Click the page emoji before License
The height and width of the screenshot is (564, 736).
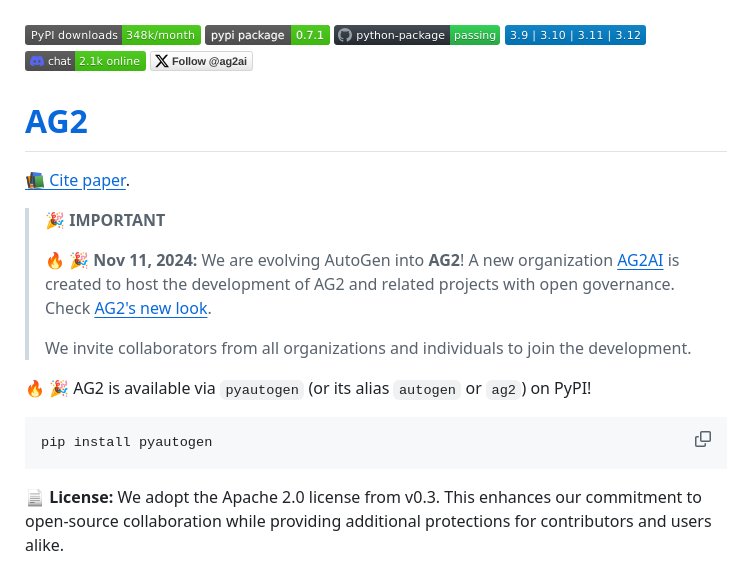35,498
